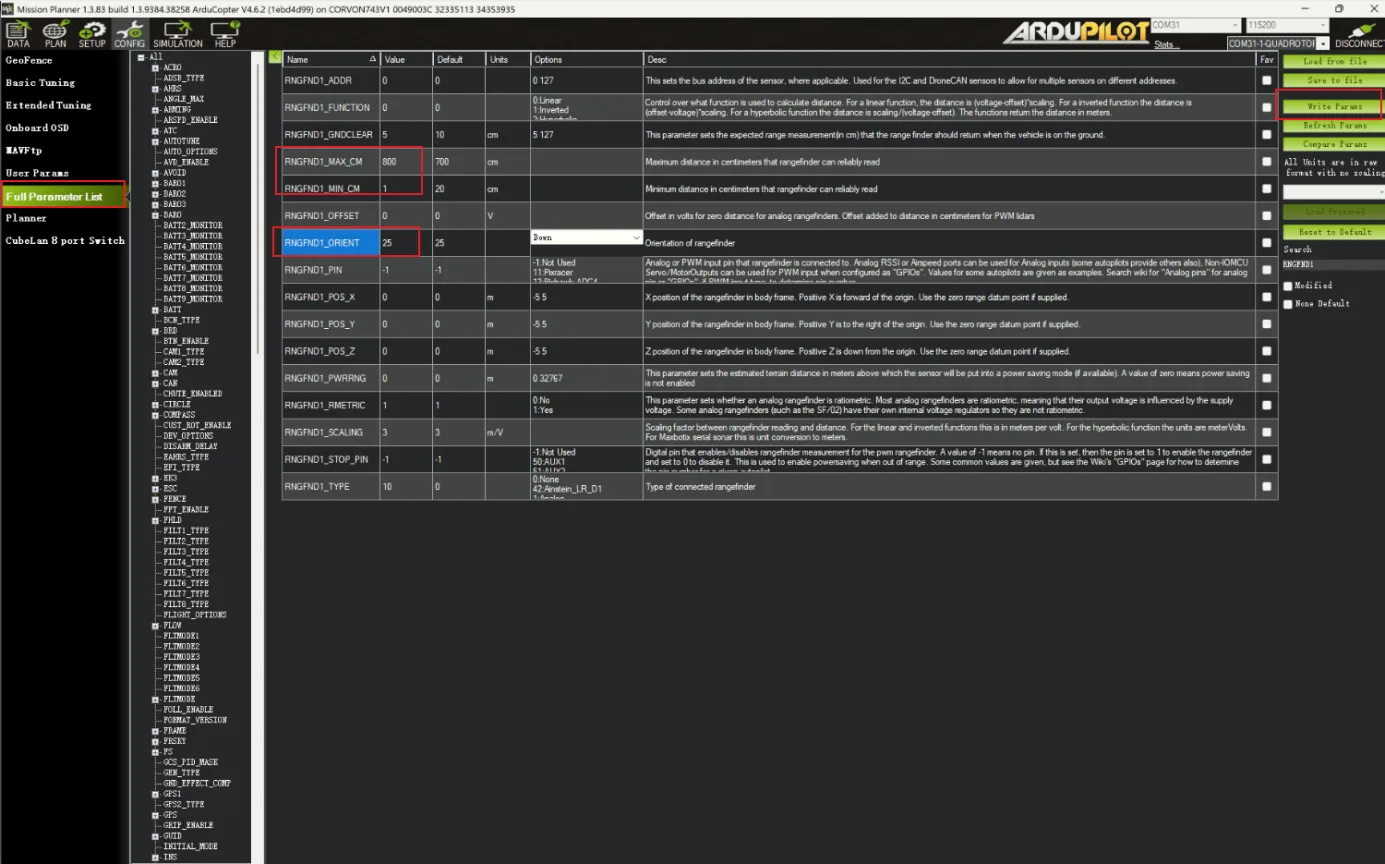Open the HELP icon

pyautogui.click(x=225, y=35)
